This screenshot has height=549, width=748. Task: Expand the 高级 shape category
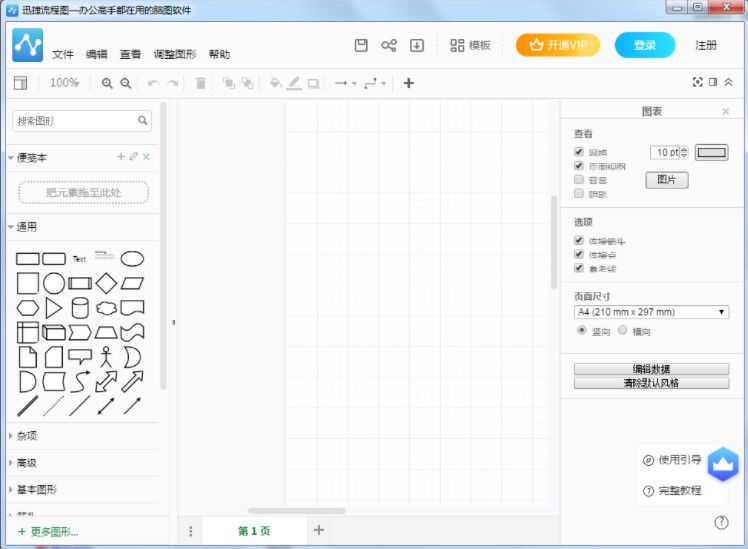tap(27, 463)
